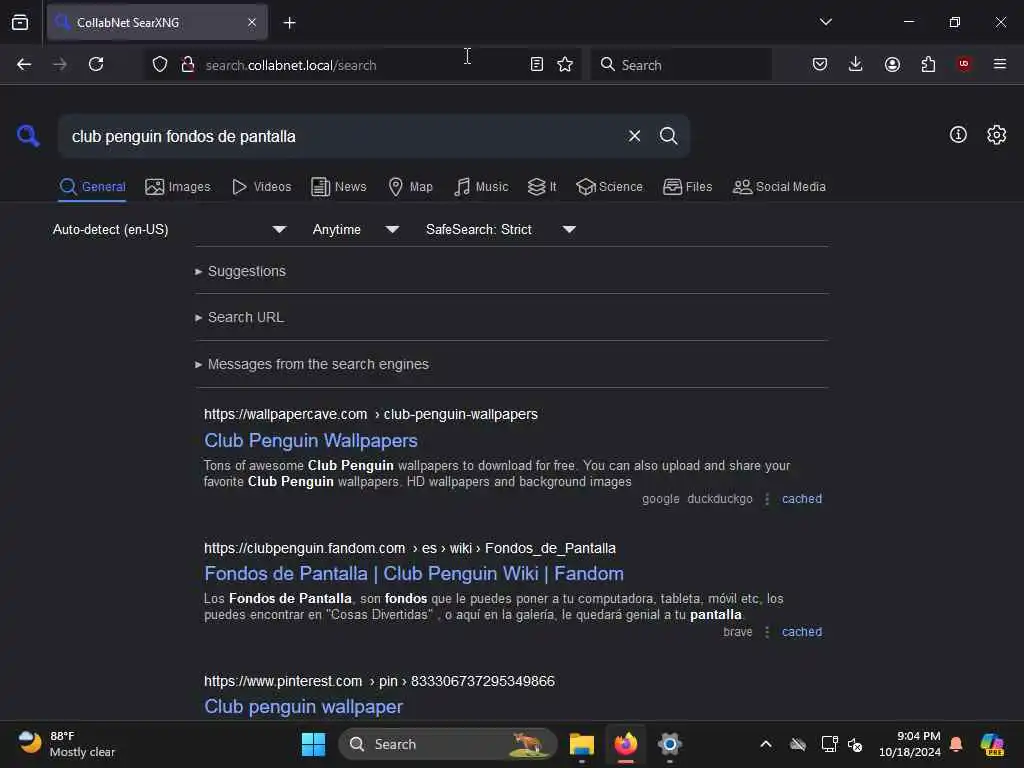
Task: Click the clubpenguin.fandom.com result URL
Action: 409,548
